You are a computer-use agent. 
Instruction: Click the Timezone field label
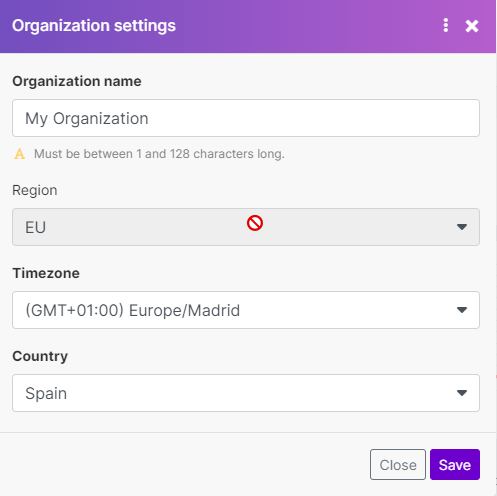pyautogui.click(x=46, y=273)
